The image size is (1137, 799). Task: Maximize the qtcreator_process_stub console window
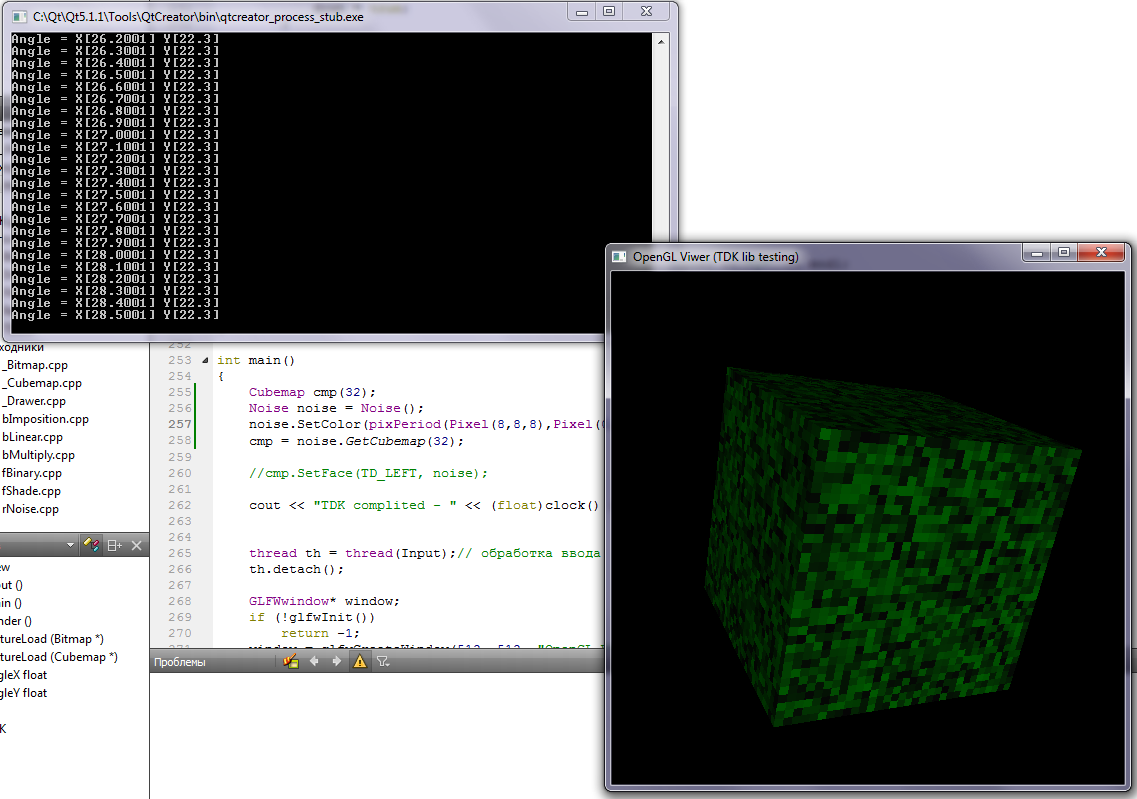pos(609,12)
